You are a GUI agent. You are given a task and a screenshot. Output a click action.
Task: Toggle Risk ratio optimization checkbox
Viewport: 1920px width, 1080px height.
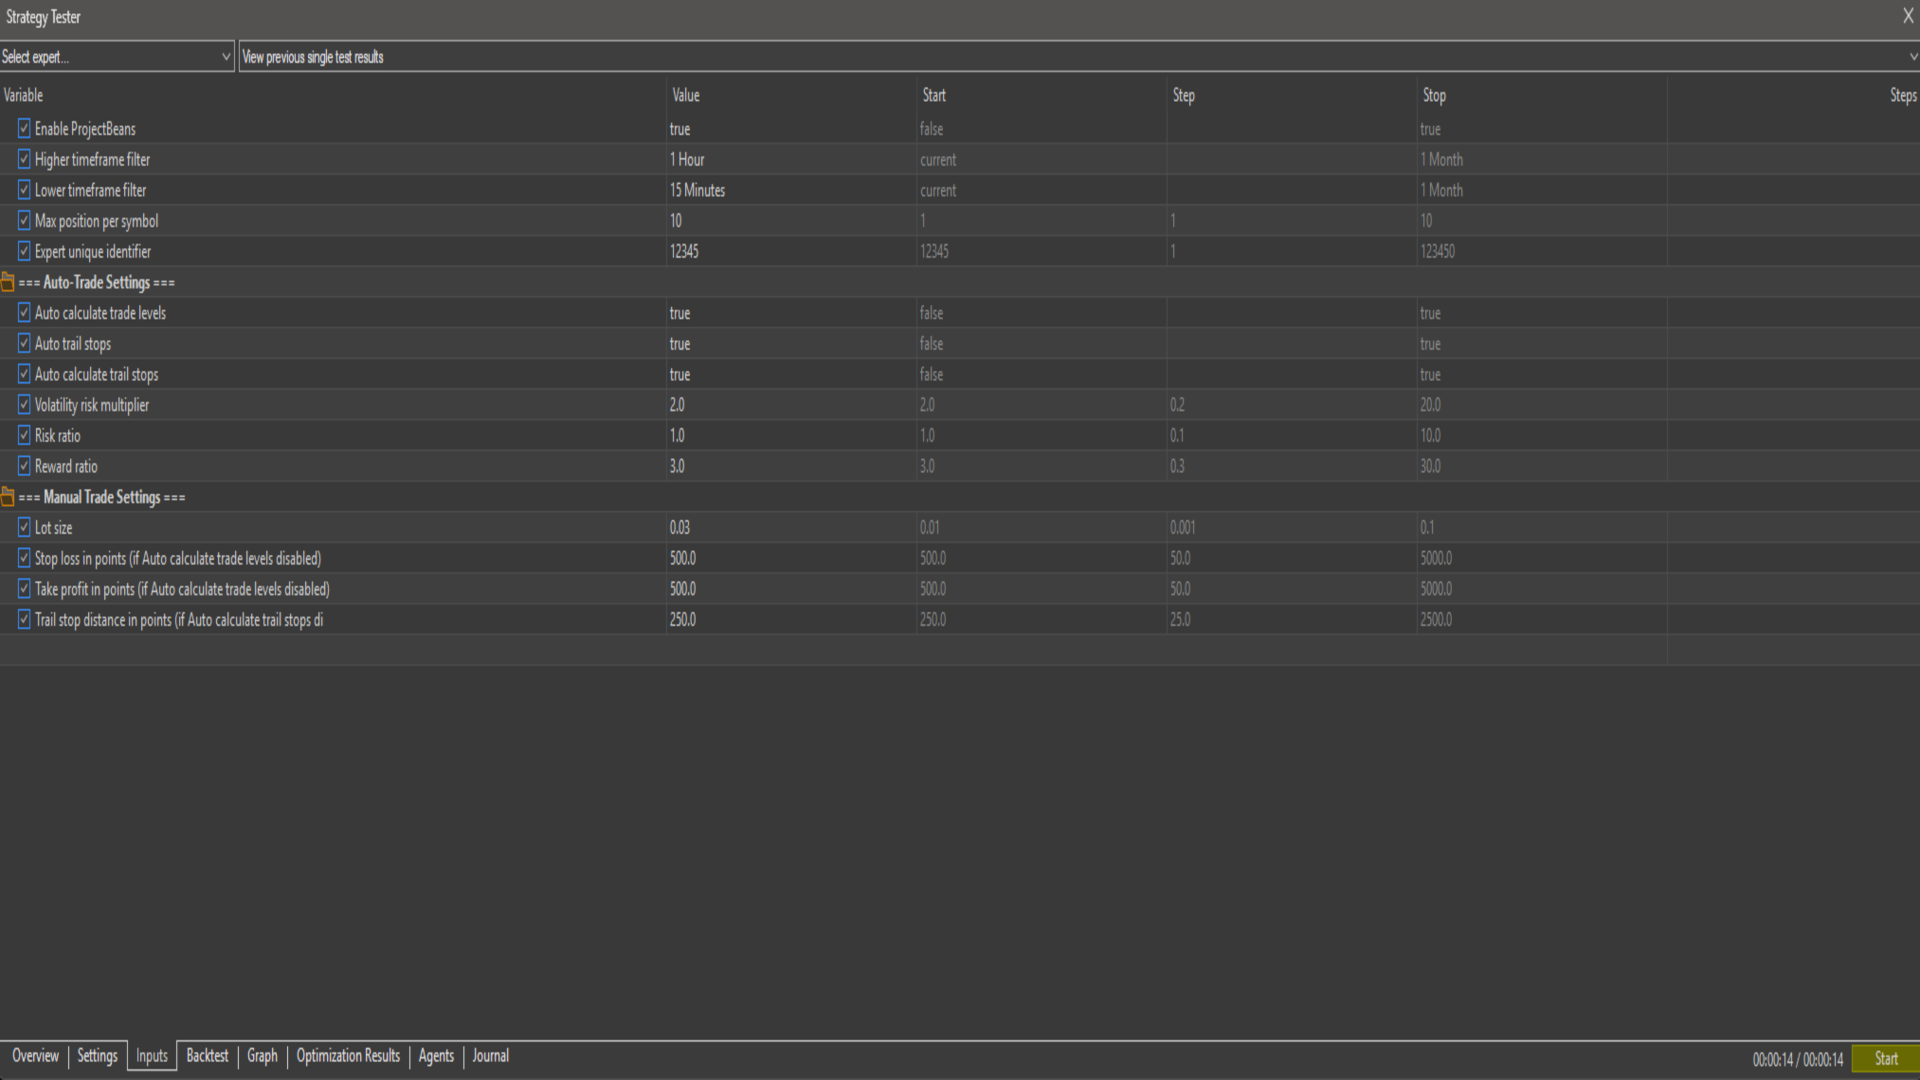[24, 435]
